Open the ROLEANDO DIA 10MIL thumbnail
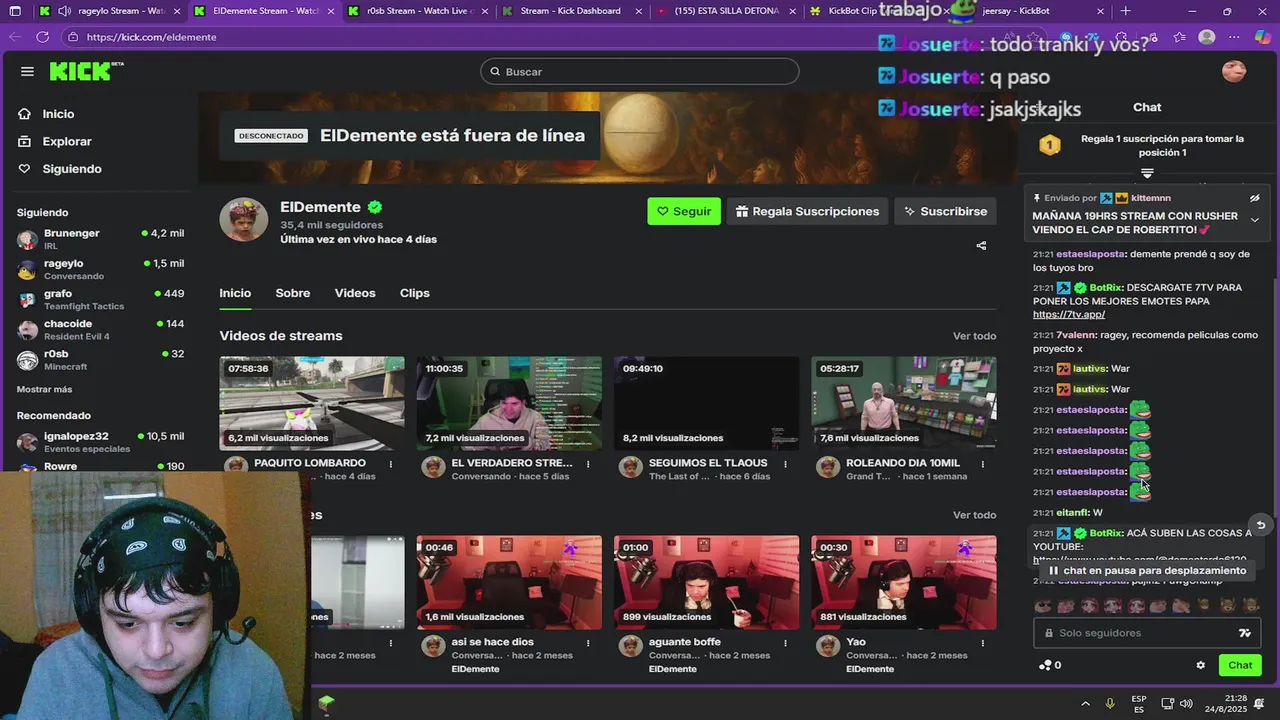The height and width of the screenshot is (720, 1280). tap(904, 403)
